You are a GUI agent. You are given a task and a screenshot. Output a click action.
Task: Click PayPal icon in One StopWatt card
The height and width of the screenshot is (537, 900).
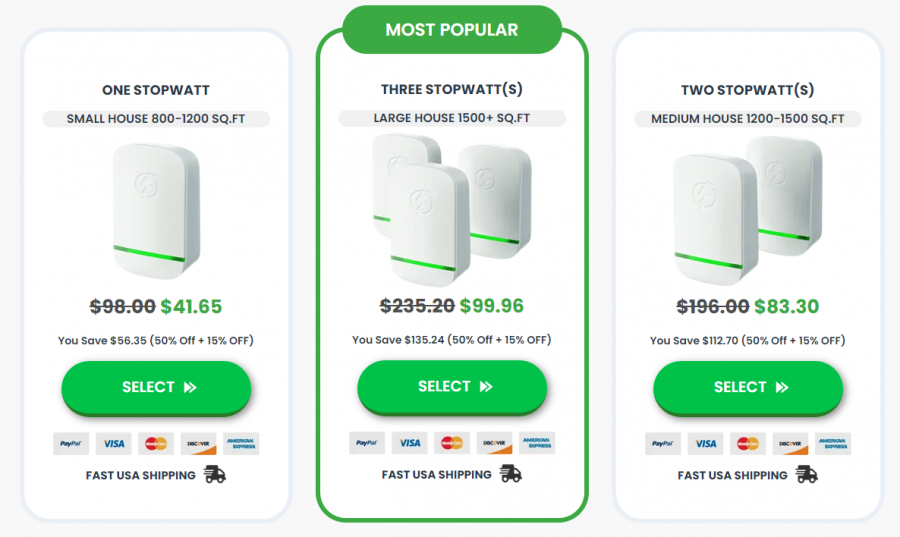point(70,443)
